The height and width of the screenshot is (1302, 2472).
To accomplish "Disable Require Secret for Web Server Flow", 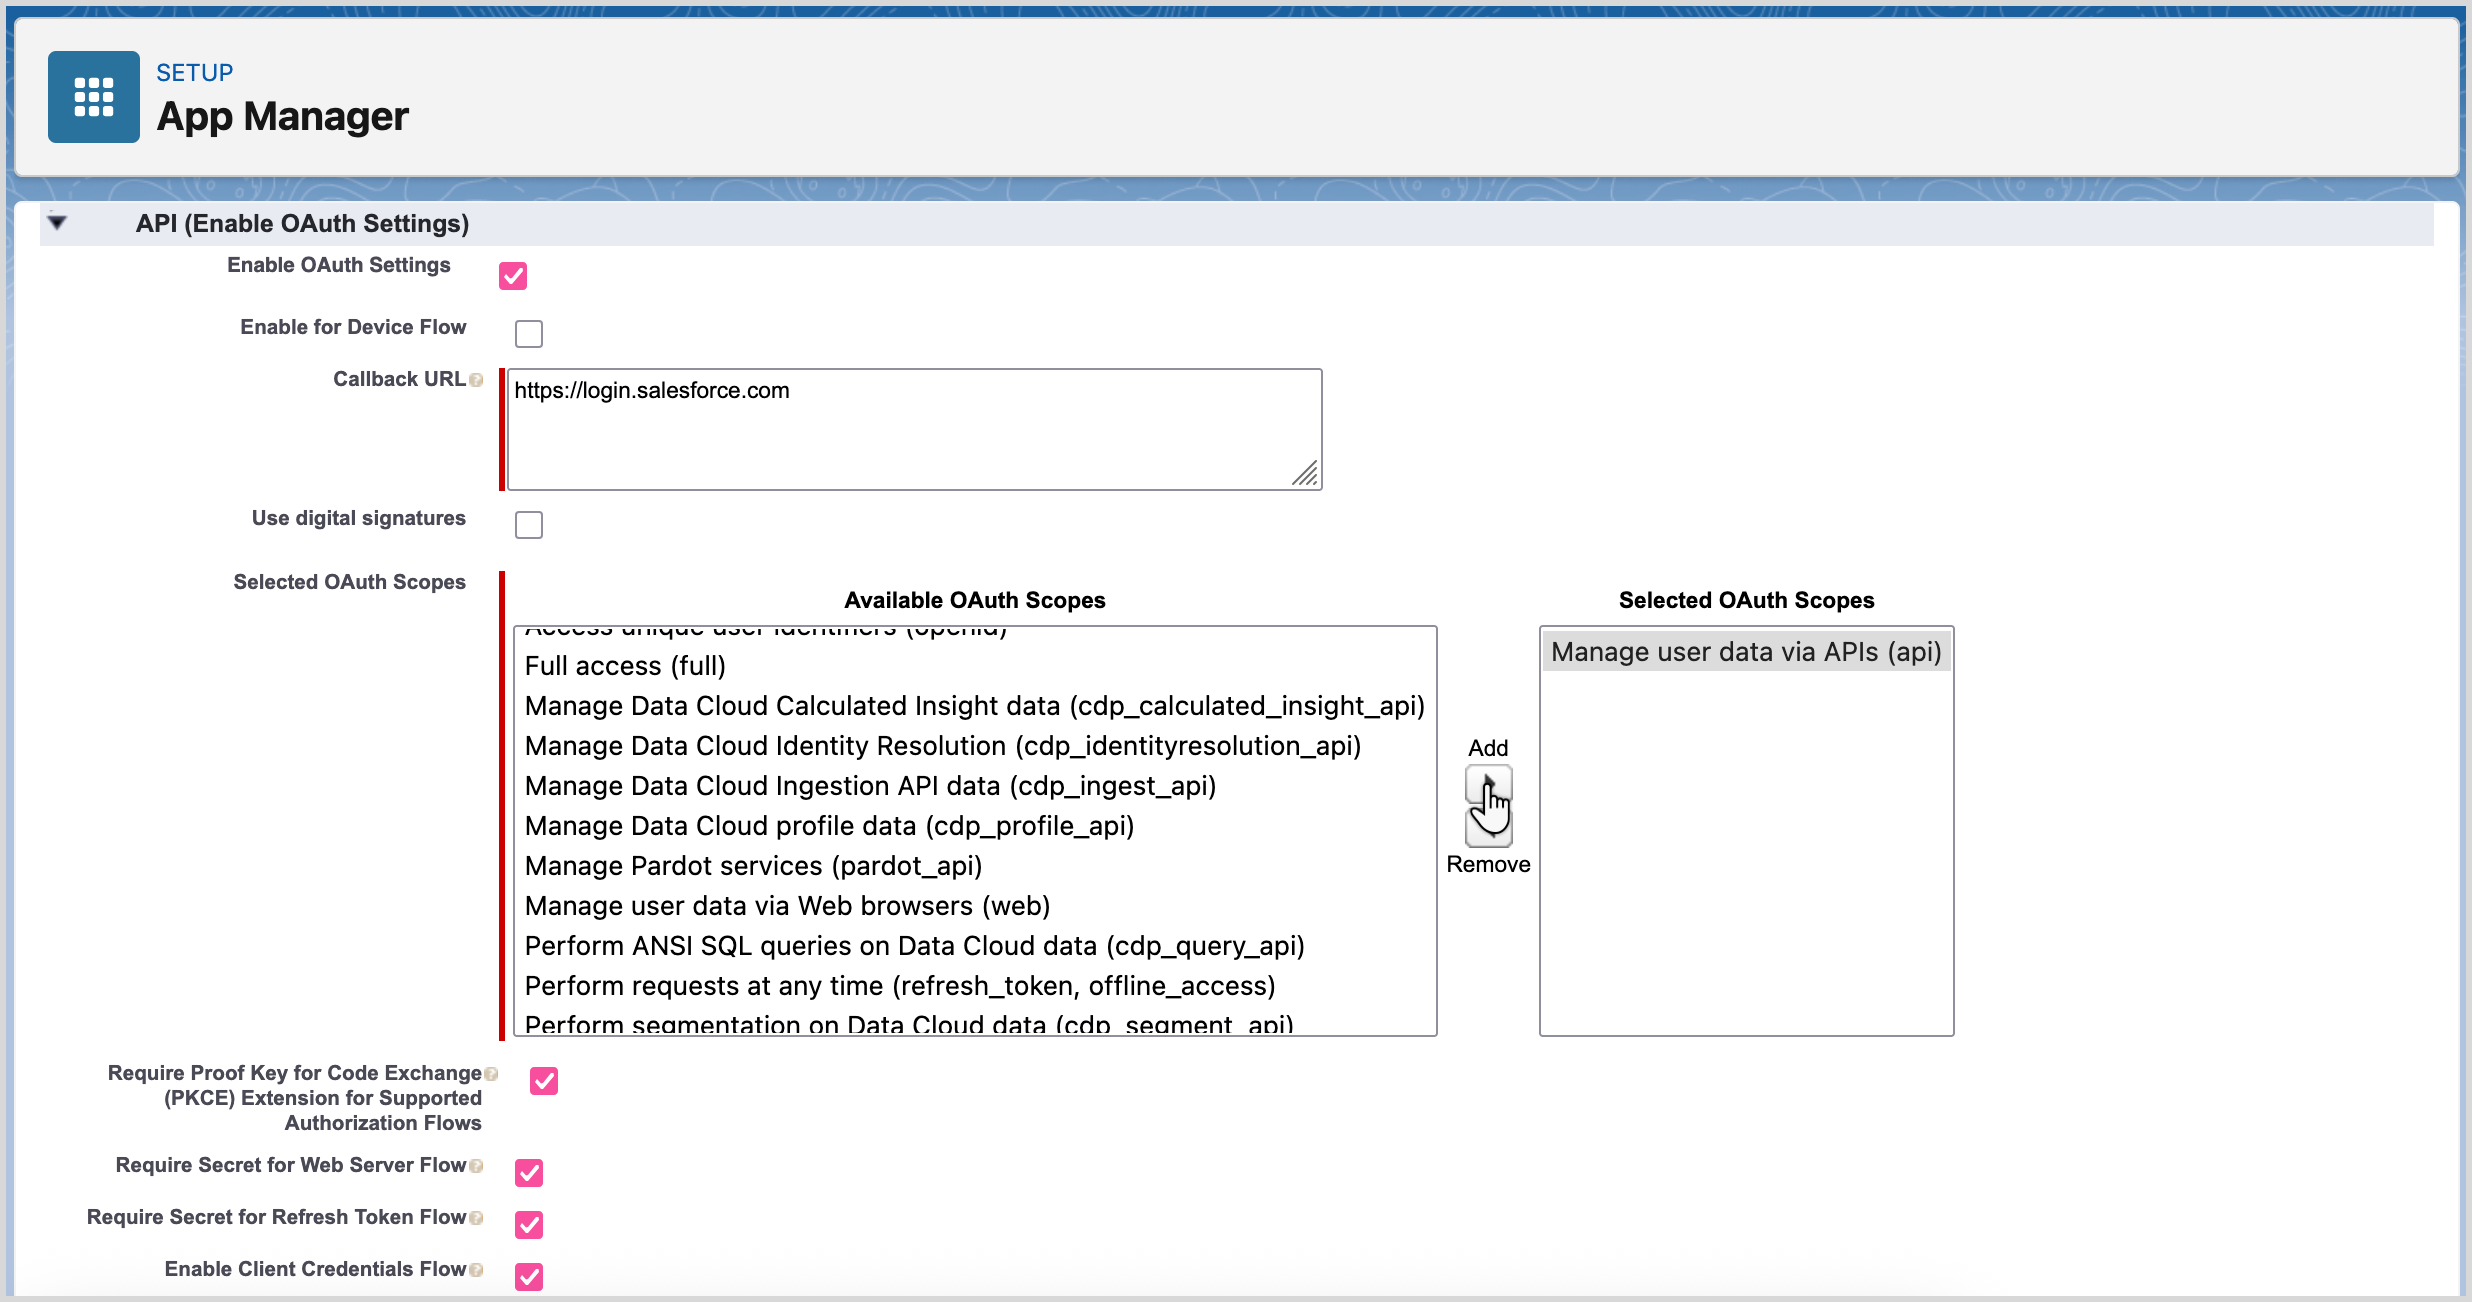I will 529,1172.
